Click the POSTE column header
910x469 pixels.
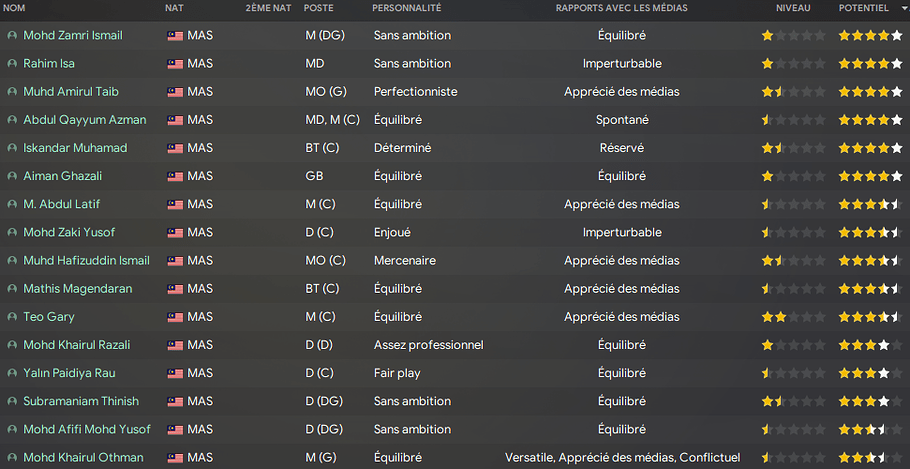[x=319, y=8]
